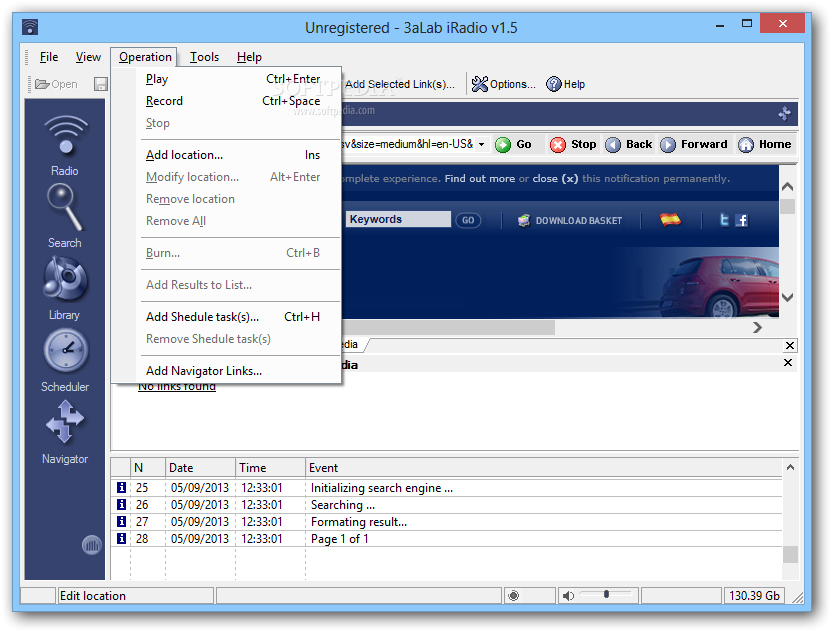Go to browser Home page

765,144
